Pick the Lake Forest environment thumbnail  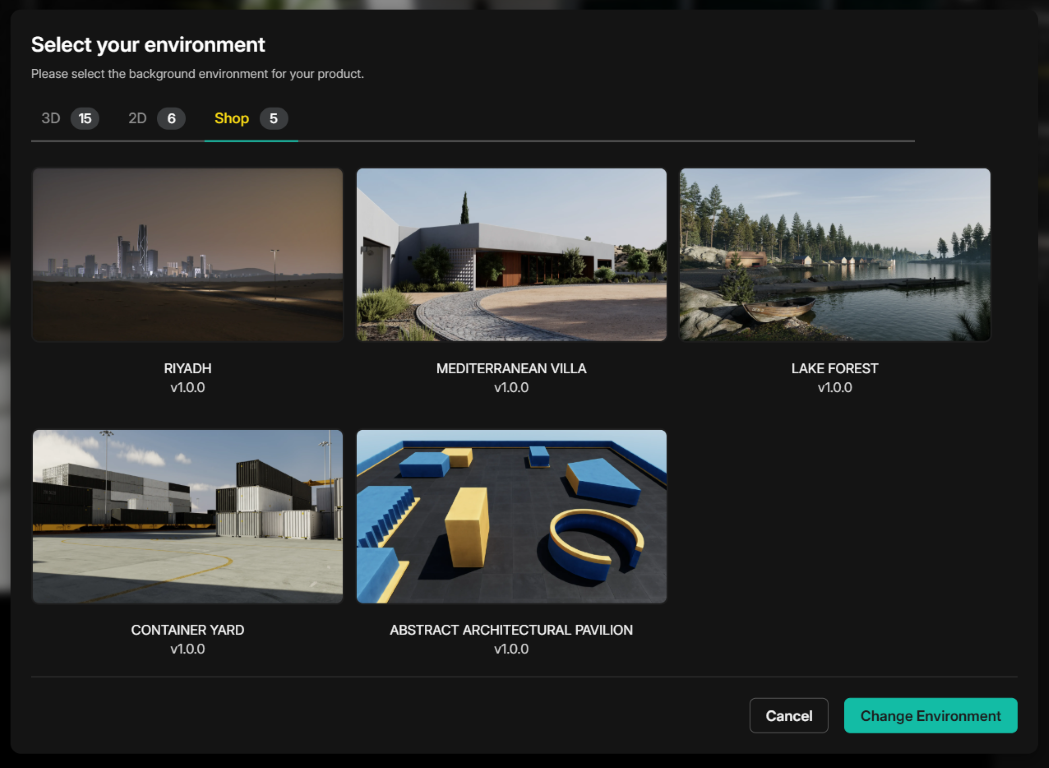(x=835, y=255)
